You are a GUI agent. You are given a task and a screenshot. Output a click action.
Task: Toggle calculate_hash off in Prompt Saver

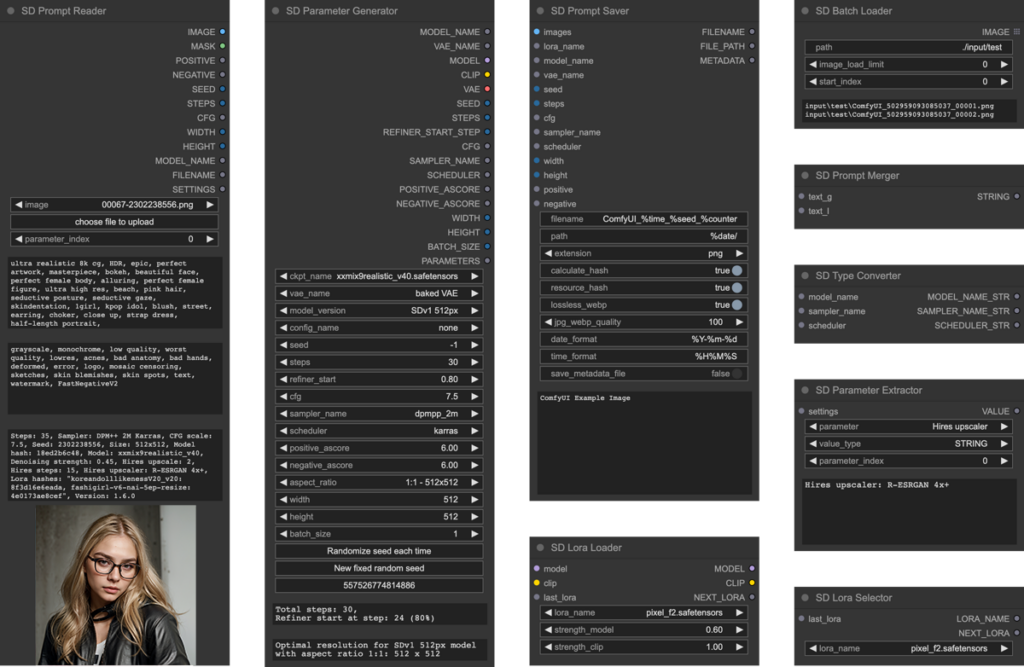tap(736, 270)
